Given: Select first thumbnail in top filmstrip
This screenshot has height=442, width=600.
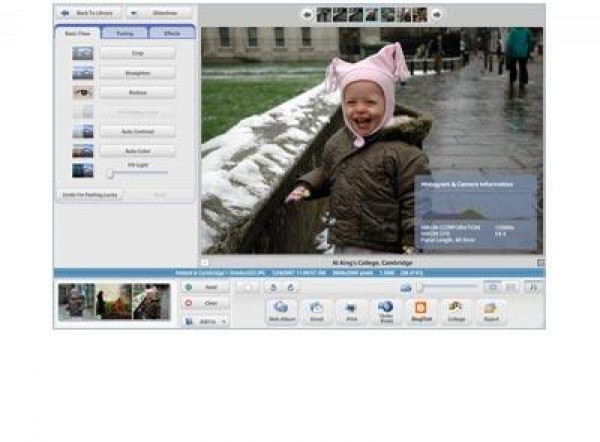Looking at the screenshot, I should click(x=324, y=14).
